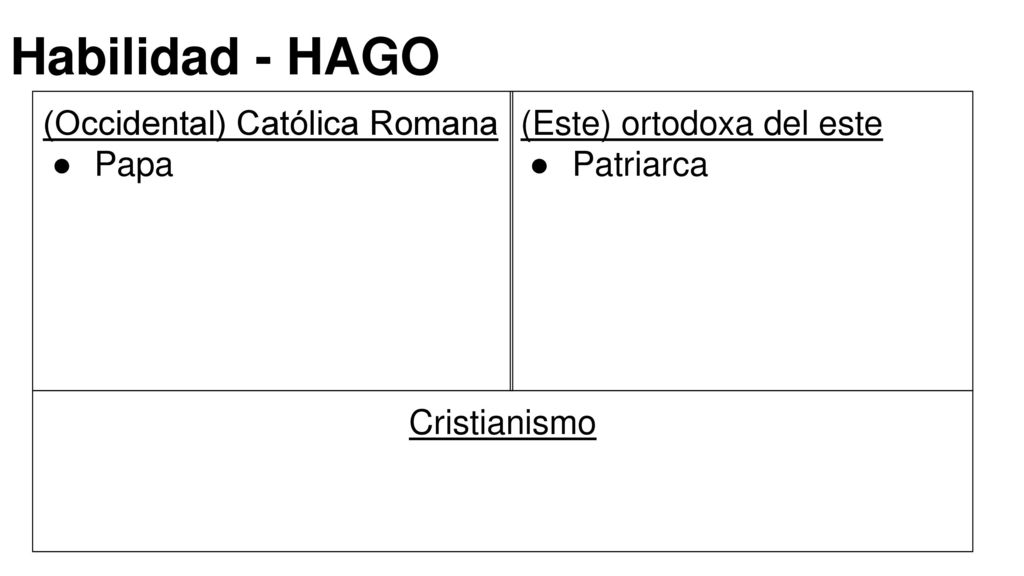
Task: Click the "Patriarca" bullet text
Action: 640,165
